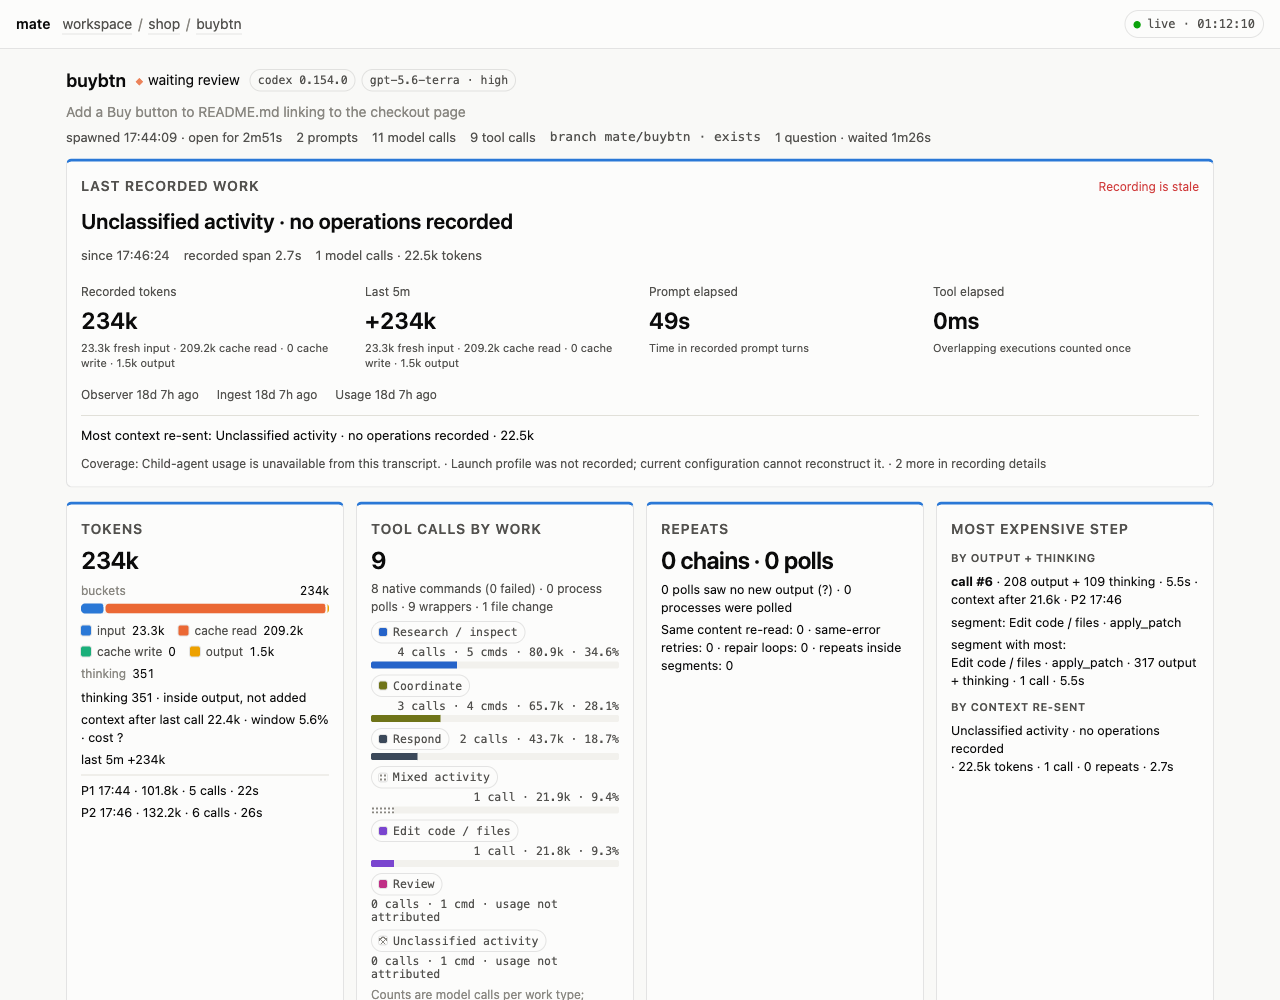Click 'BY CONTEXT RE-SENT' section heading
This screenshot has height=1000, width=1280.
[x=1018, y=707]
